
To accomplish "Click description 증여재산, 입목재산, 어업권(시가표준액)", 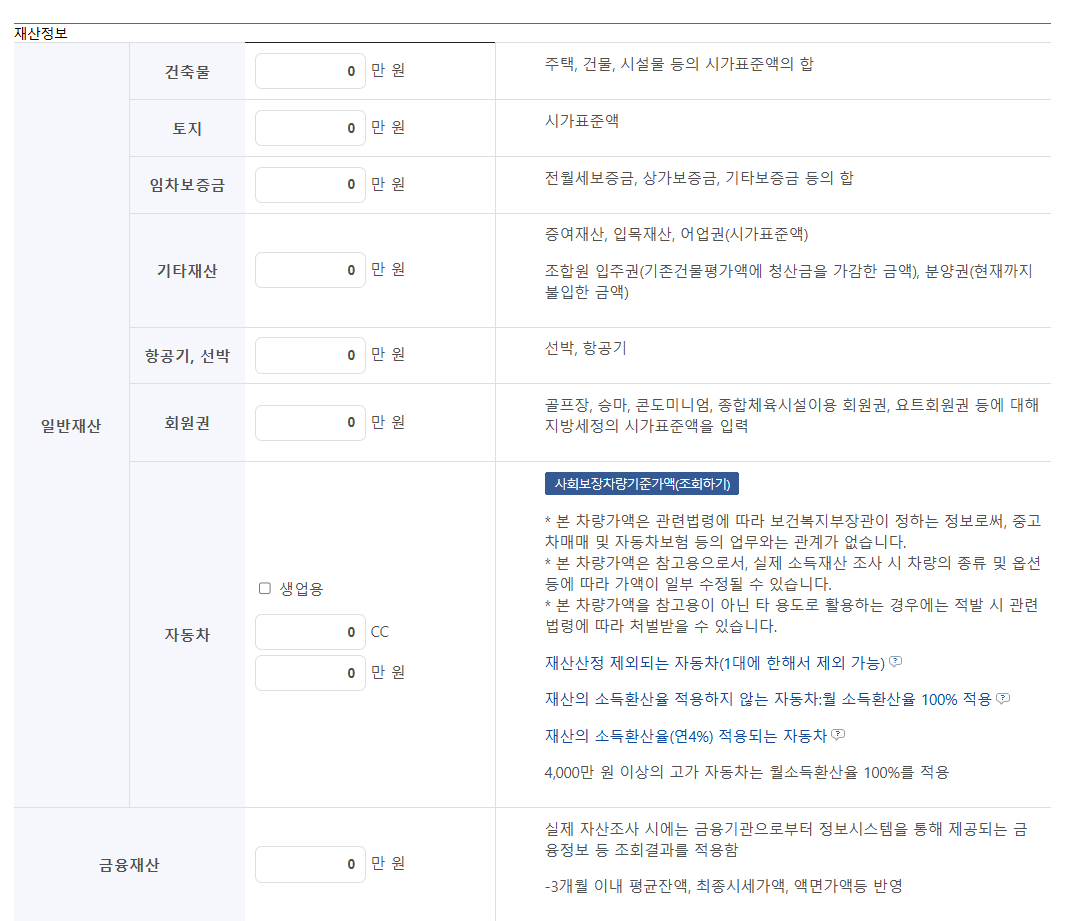I will pos(676,234).
